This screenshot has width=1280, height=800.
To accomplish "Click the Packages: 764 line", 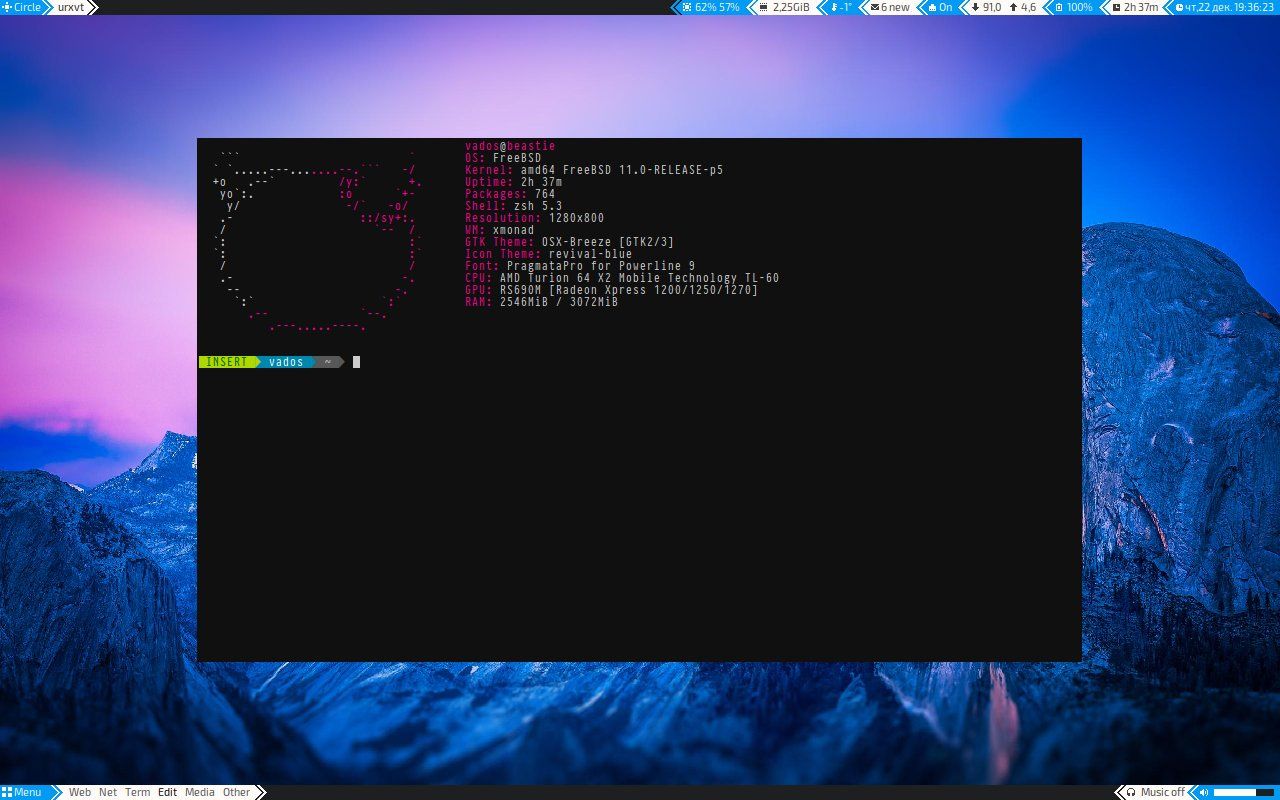I will pos(510,194).
